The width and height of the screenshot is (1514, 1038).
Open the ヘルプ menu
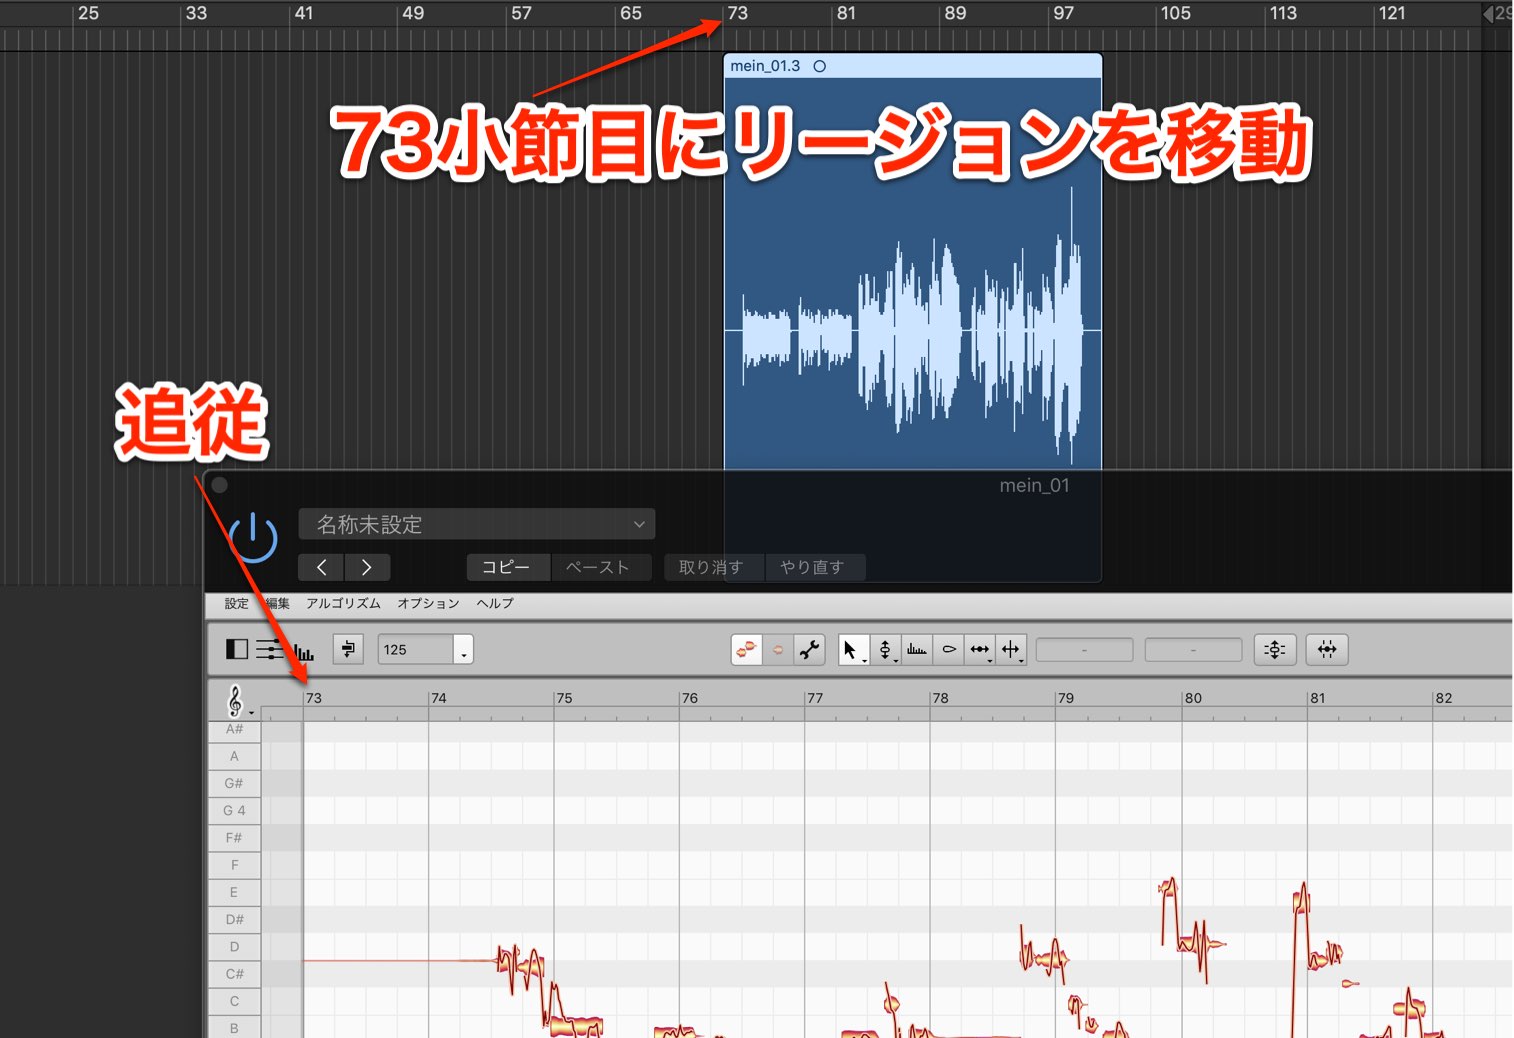tap(495, 603)
